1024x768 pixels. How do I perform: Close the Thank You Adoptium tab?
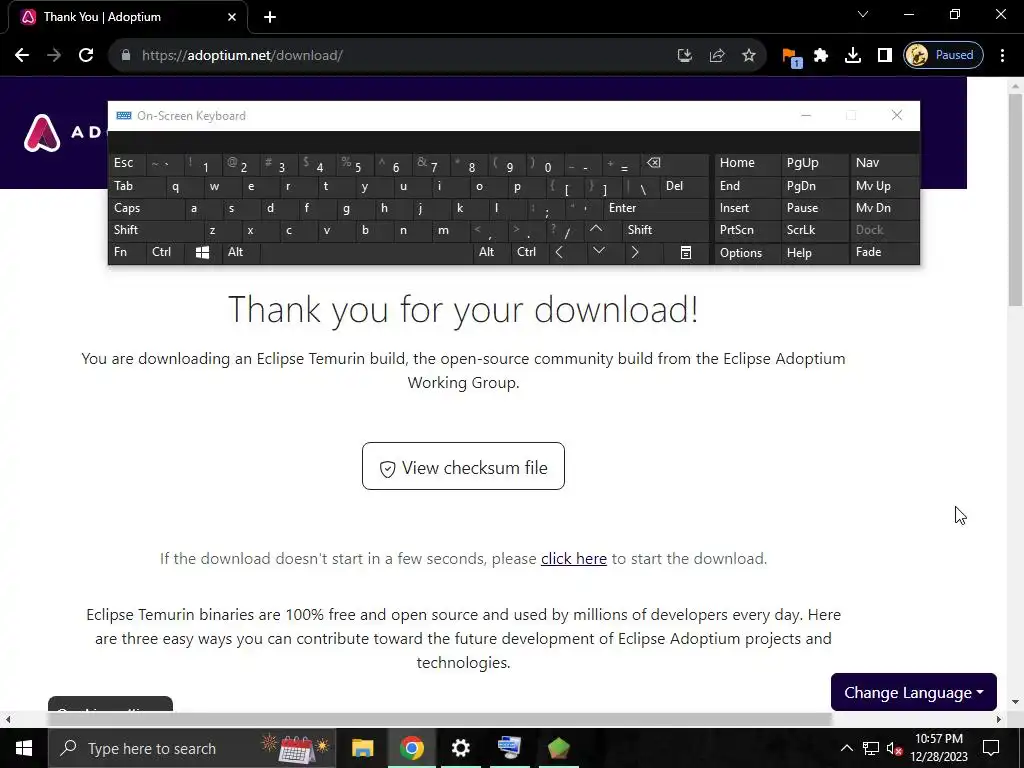click(x=232, y=17)
